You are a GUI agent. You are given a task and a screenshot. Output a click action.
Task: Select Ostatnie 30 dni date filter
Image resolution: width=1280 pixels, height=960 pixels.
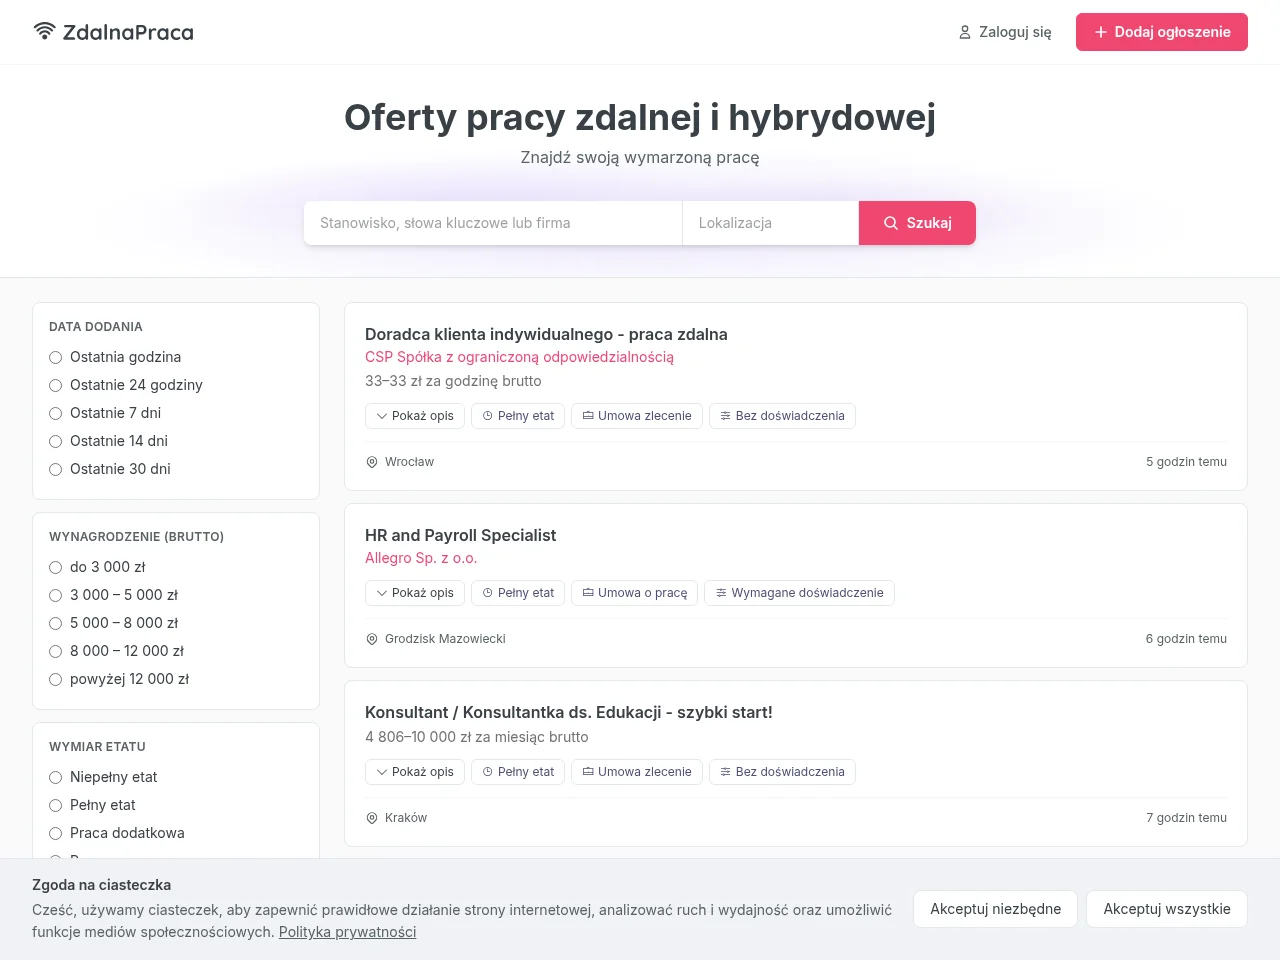pos(56,469)
